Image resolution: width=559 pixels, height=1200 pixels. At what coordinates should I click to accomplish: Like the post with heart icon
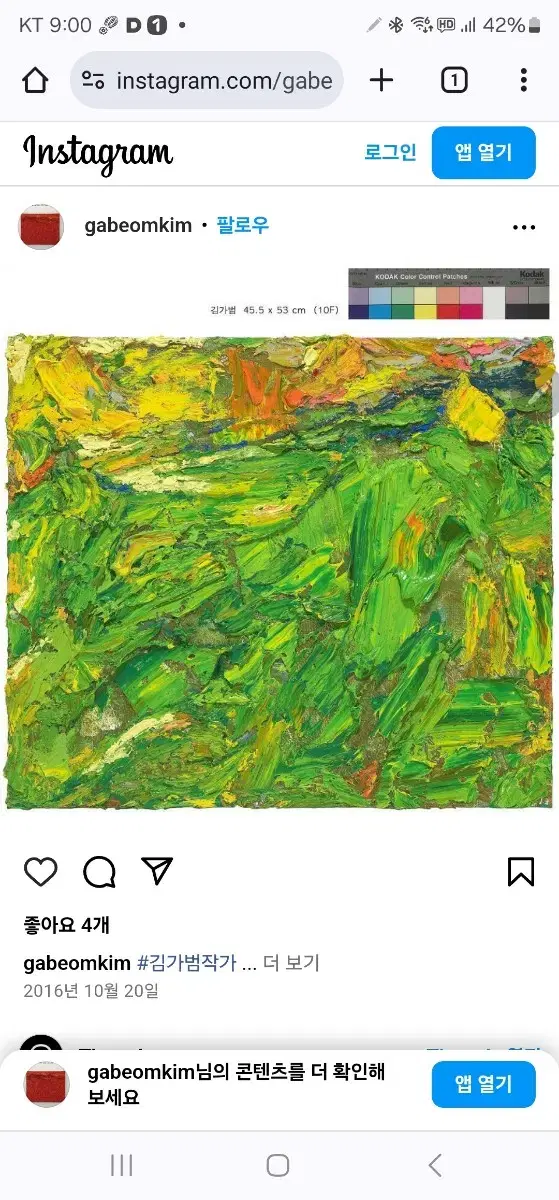tap(41, 872)
